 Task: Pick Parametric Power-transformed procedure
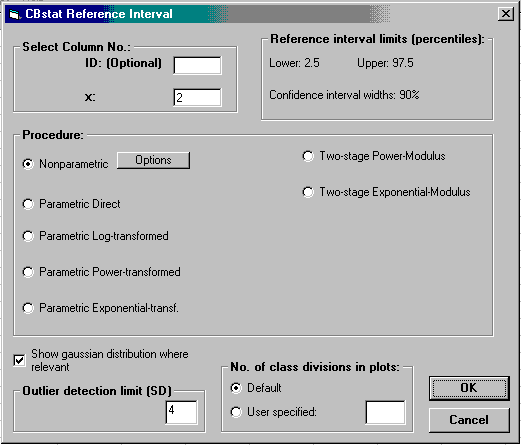point(28,272)
